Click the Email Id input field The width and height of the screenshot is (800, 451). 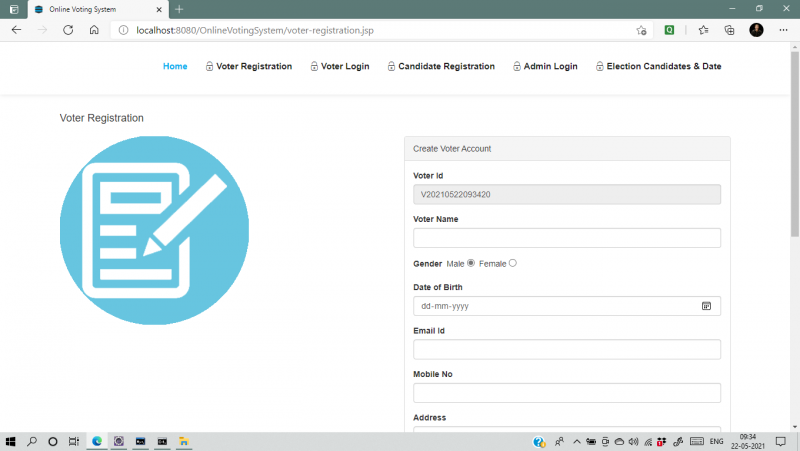567,349
